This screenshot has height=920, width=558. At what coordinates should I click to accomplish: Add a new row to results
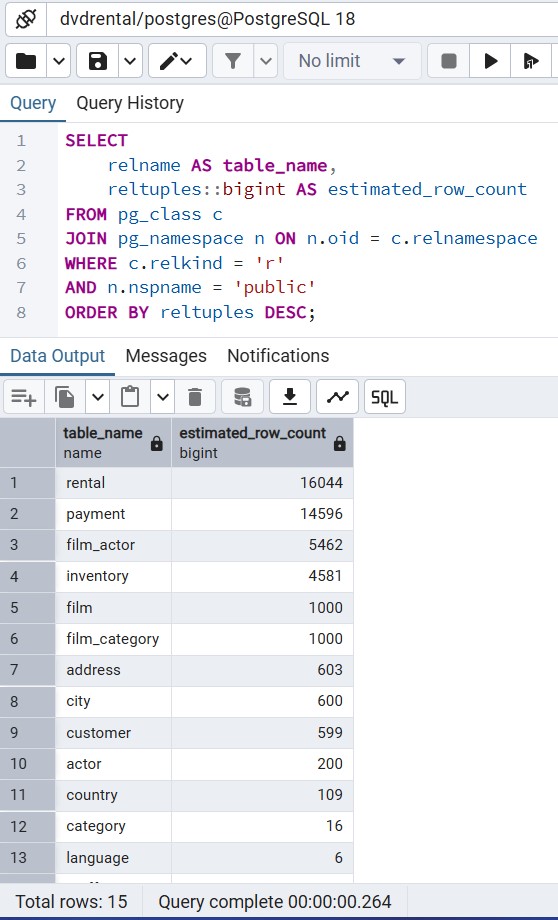[x=24, y=397]
